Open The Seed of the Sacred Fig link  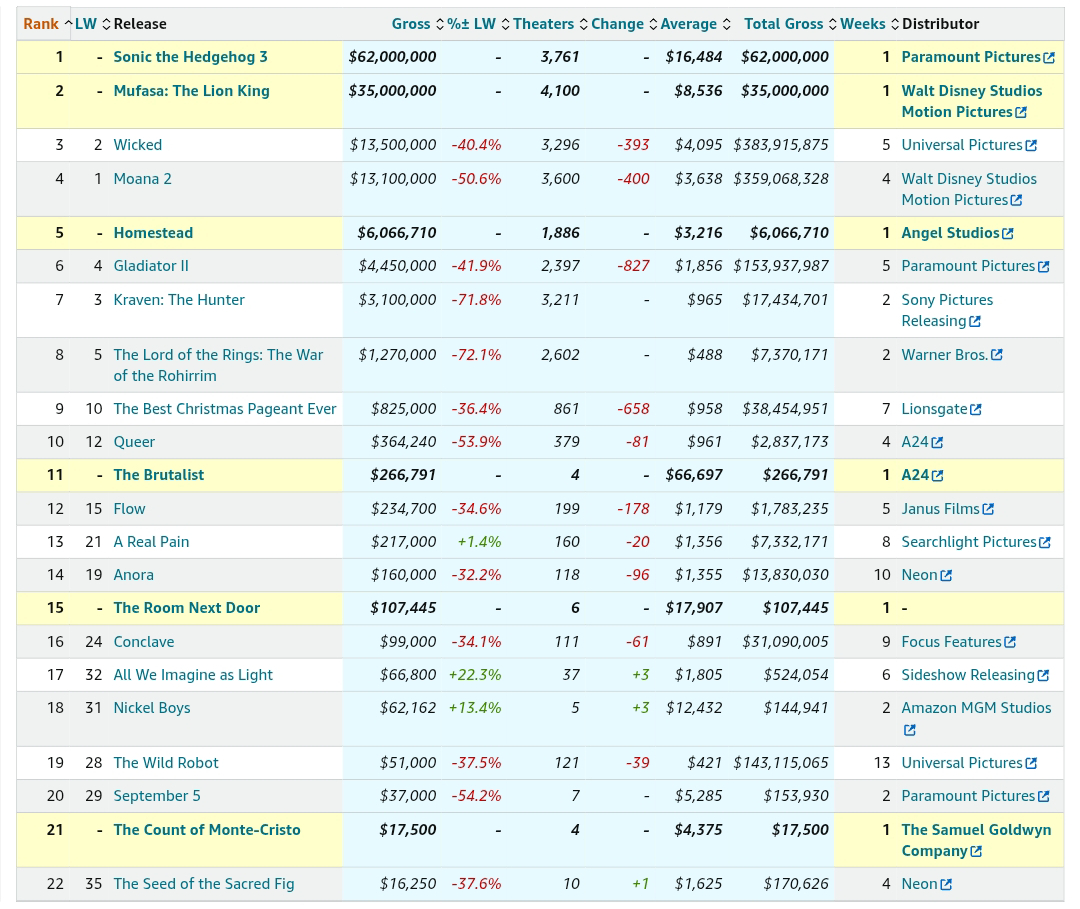point(204,884)
